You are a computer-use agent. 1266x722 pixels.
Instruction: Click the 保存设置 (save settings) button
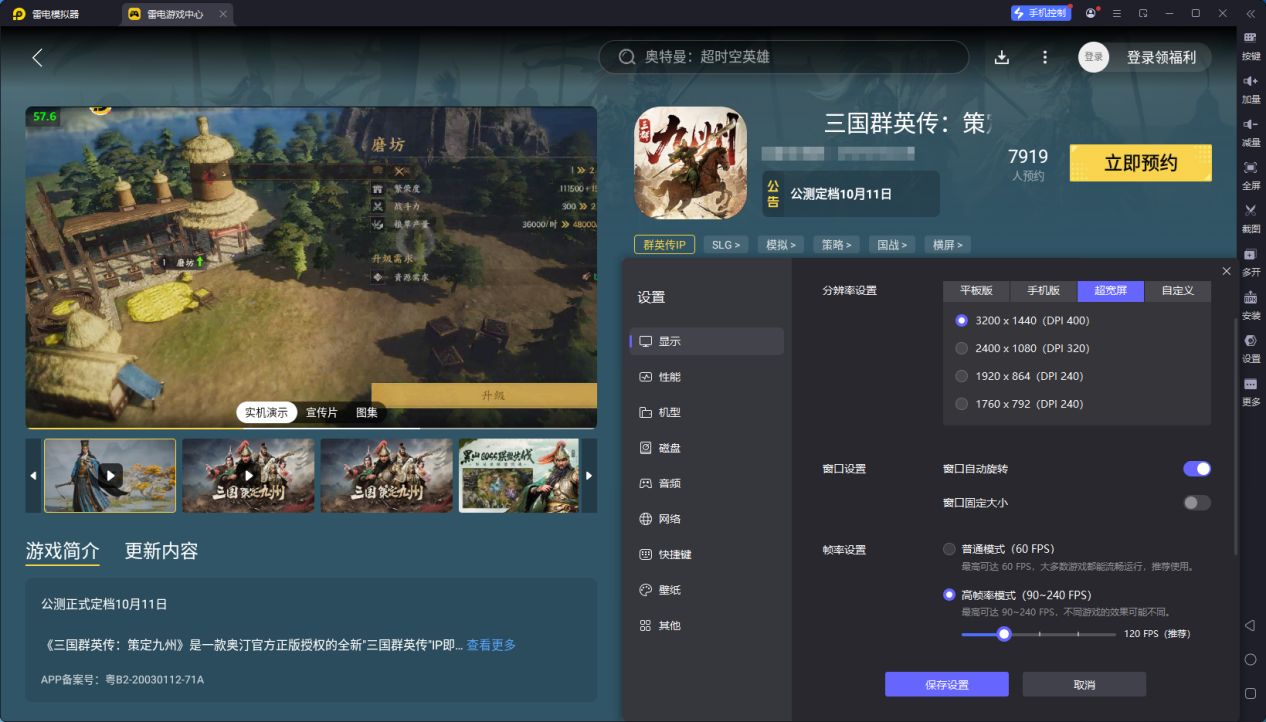(x=946, y=685)
